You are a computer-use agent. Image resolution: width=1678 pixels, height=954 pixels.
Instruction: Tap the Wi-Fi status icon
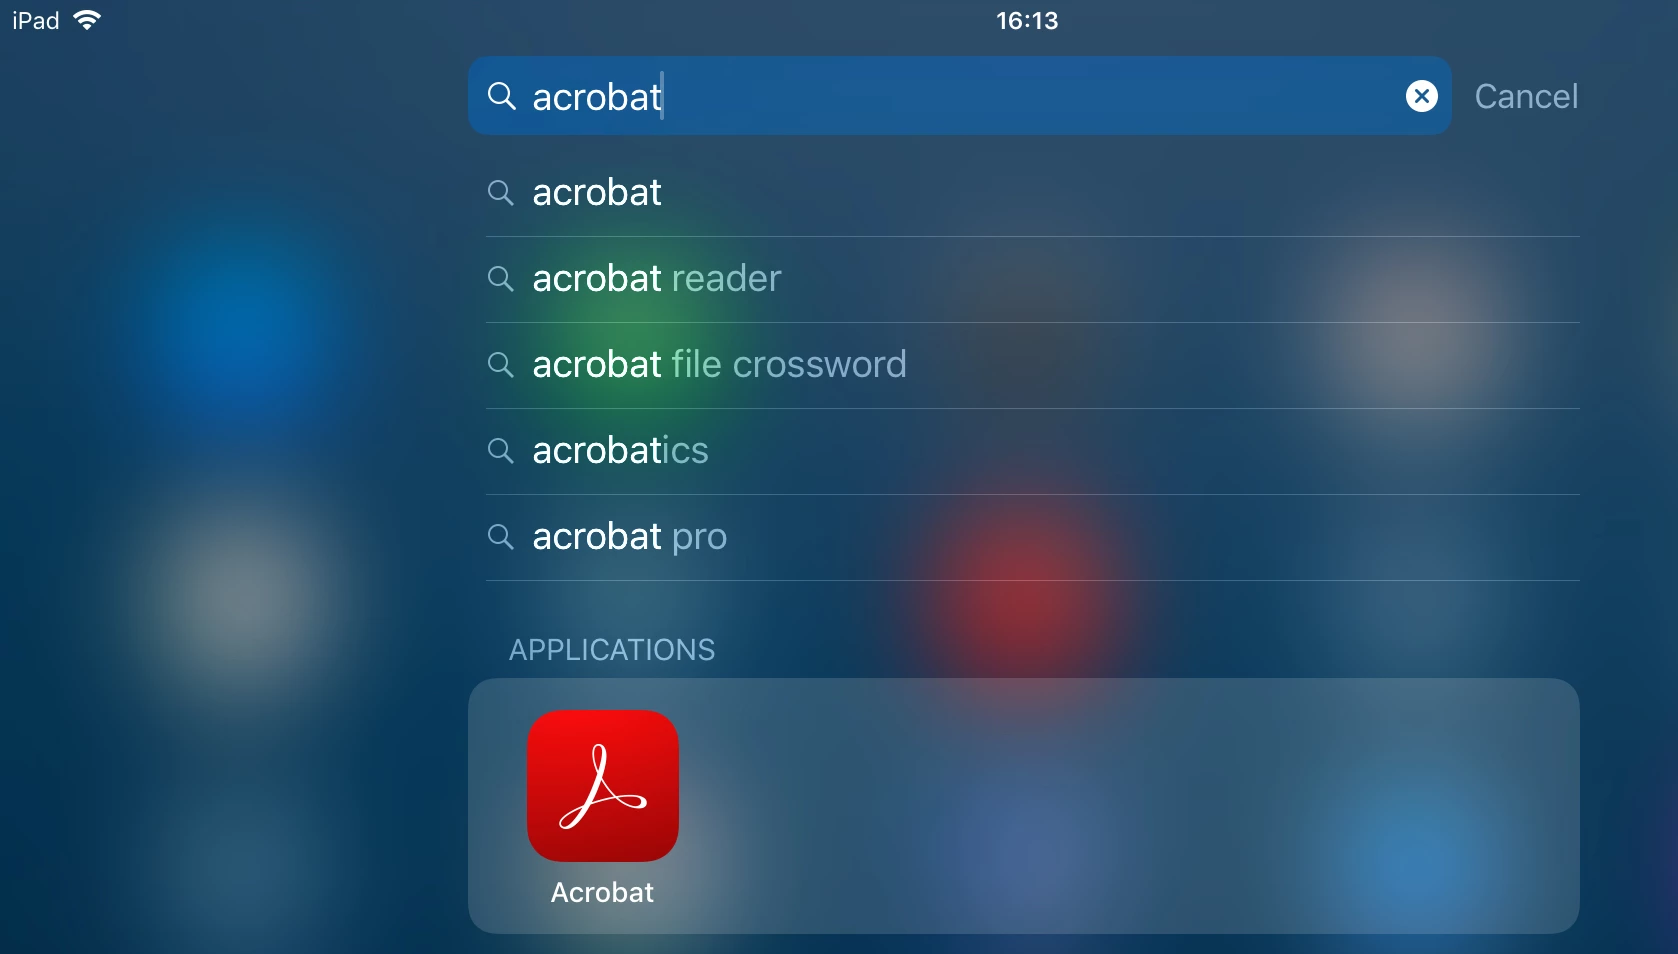click(x=88, y=20)
